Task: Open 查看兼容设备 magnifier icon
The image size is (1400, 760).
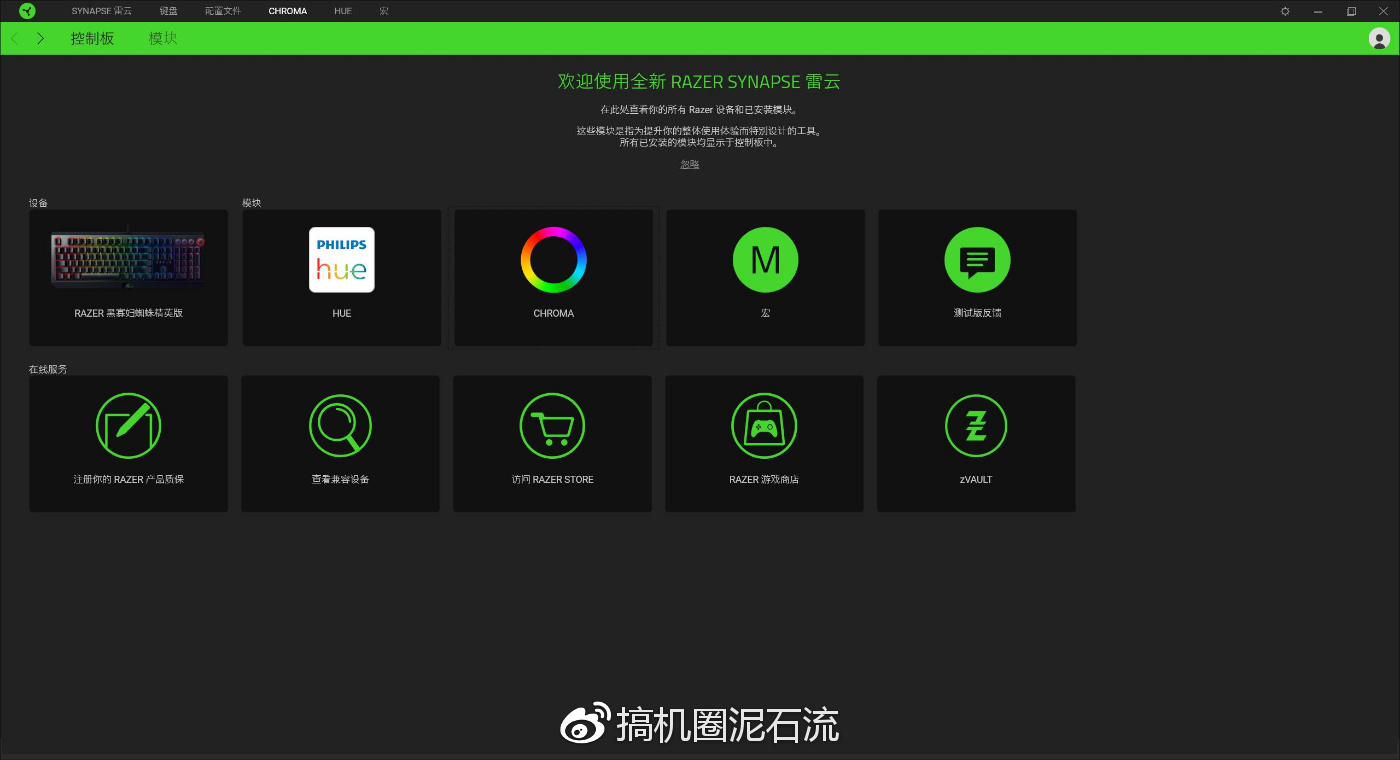Action: pyautogui.click(x=340, y=425)
